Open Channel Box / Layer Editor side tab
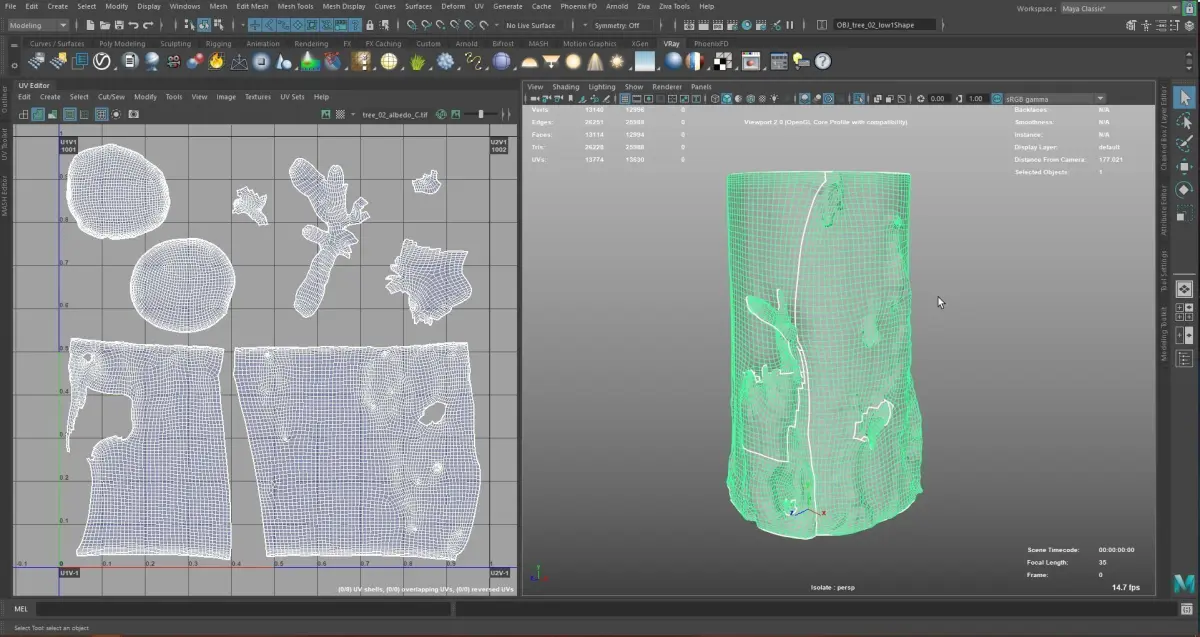Image resolution: width=1200 pixels, height=637 pixels. point(1164,130)
